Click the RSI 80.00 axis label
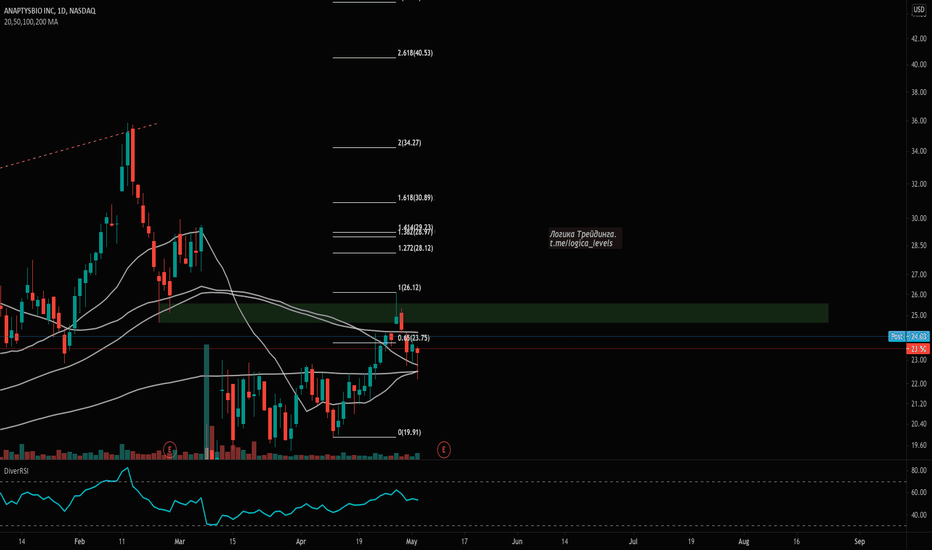This screenshot has height=550, width=932. pos(919,470)
